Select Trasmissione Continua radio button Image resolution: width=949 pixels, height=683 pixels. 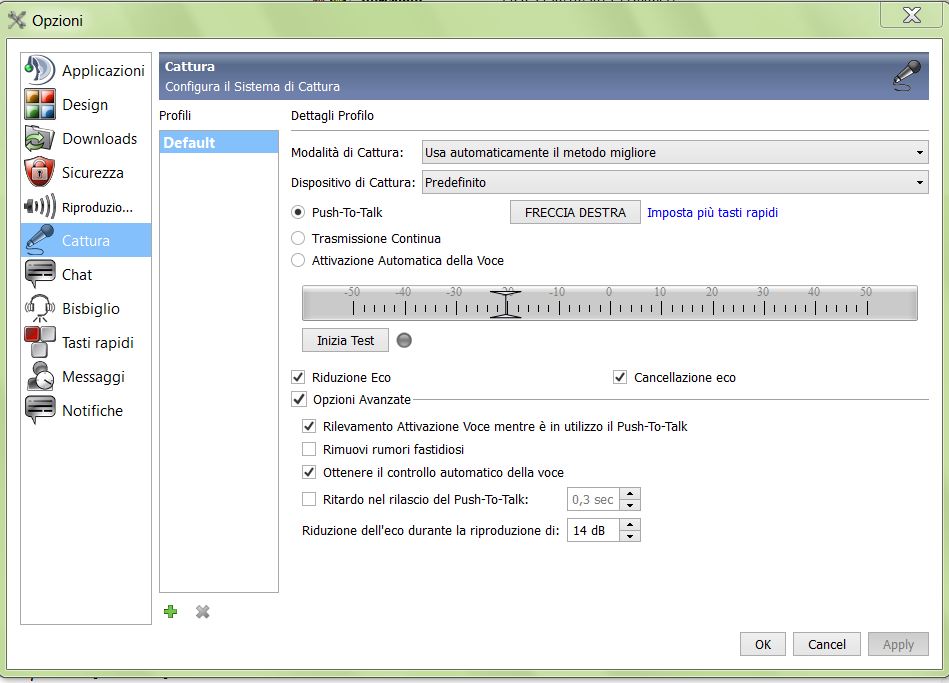click(298, 239)
